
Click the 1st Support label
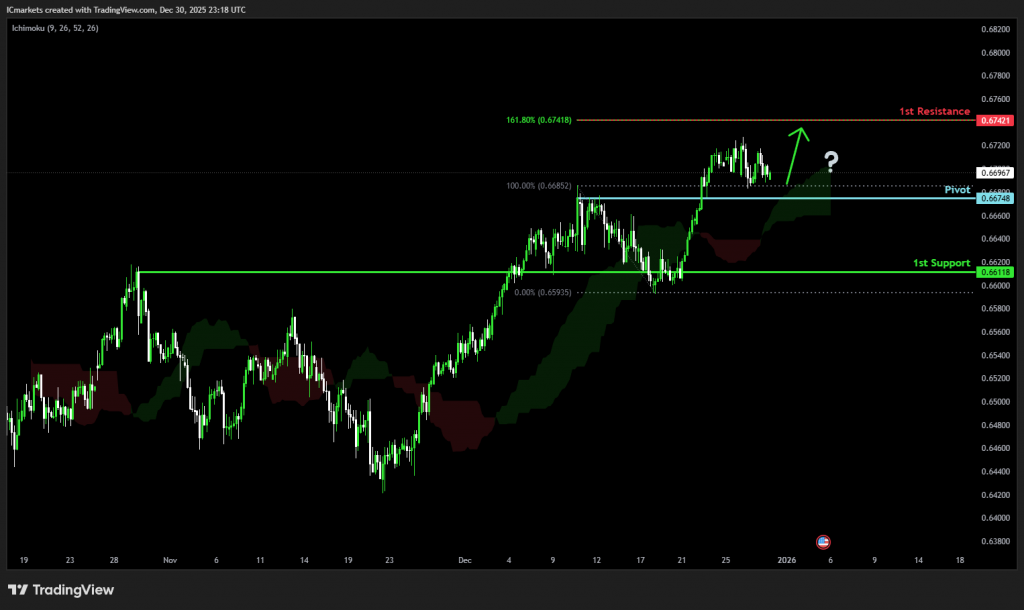941,263
